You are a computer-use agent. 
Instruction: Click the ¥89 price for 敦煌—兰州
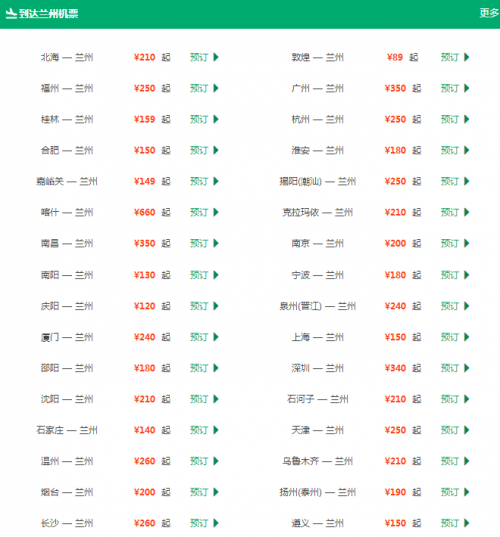tap(395, 57)
